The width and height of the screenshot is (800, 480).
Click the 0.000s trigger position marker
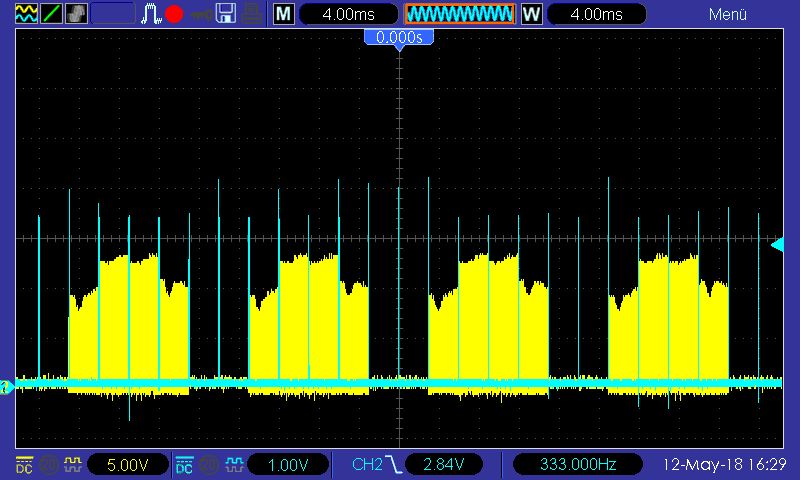tap(399, 38)
